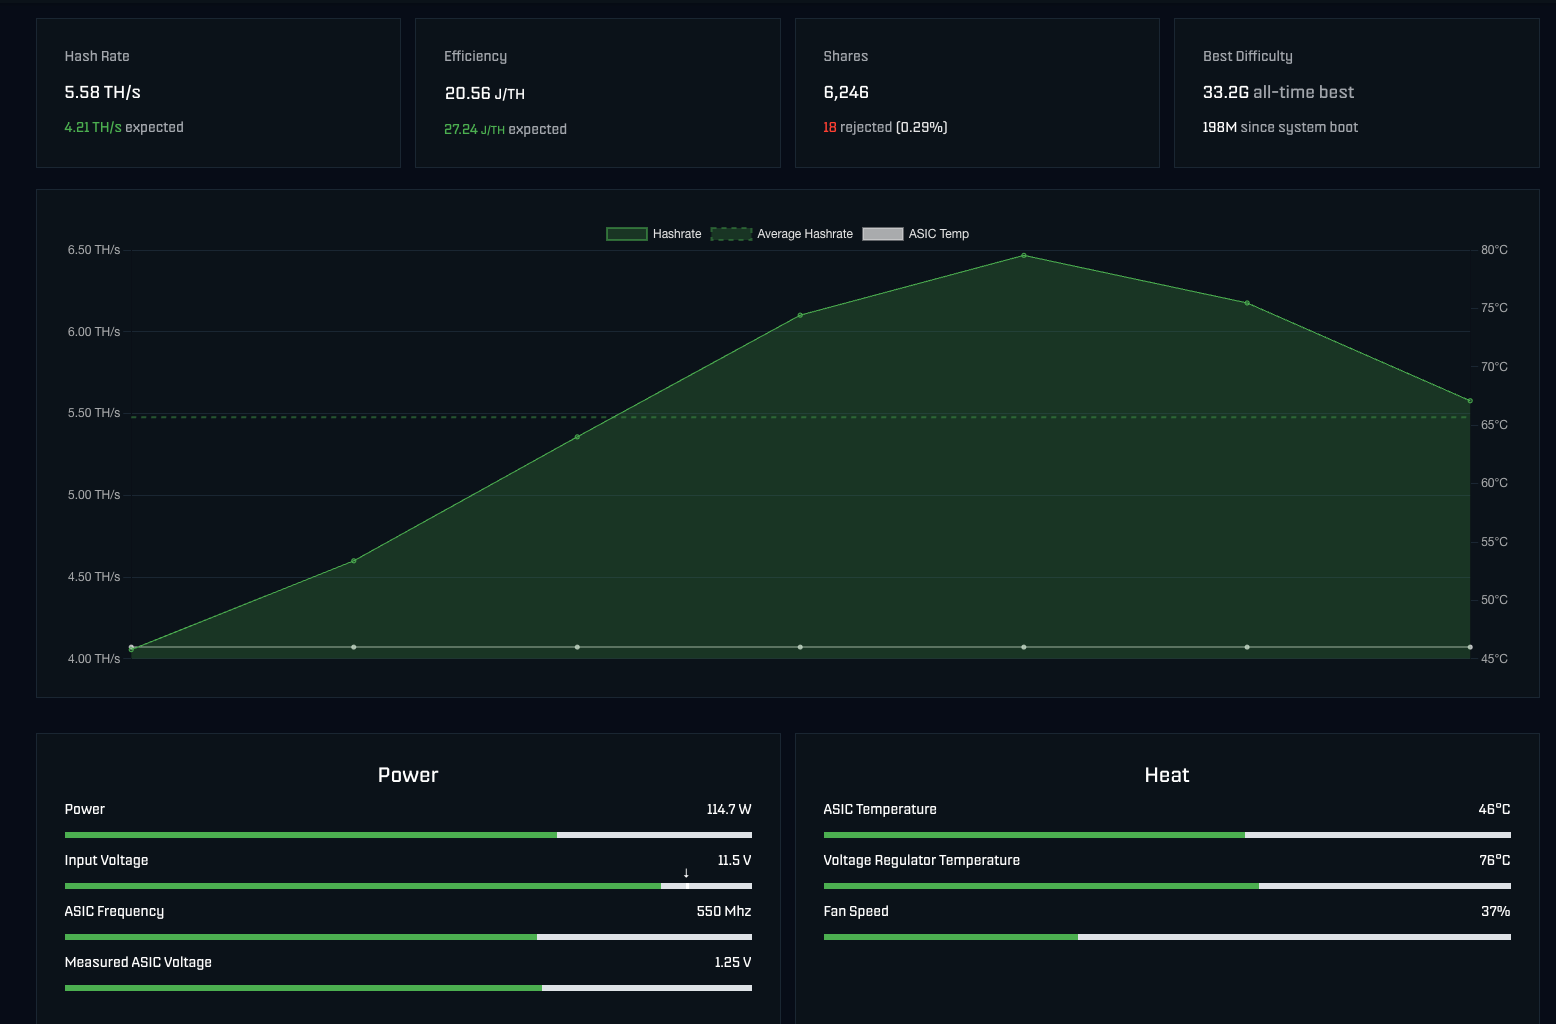Toggle ASIC Temp series in chart legend
This screenshot has height=1024, width=1556.
click(882, 234)
